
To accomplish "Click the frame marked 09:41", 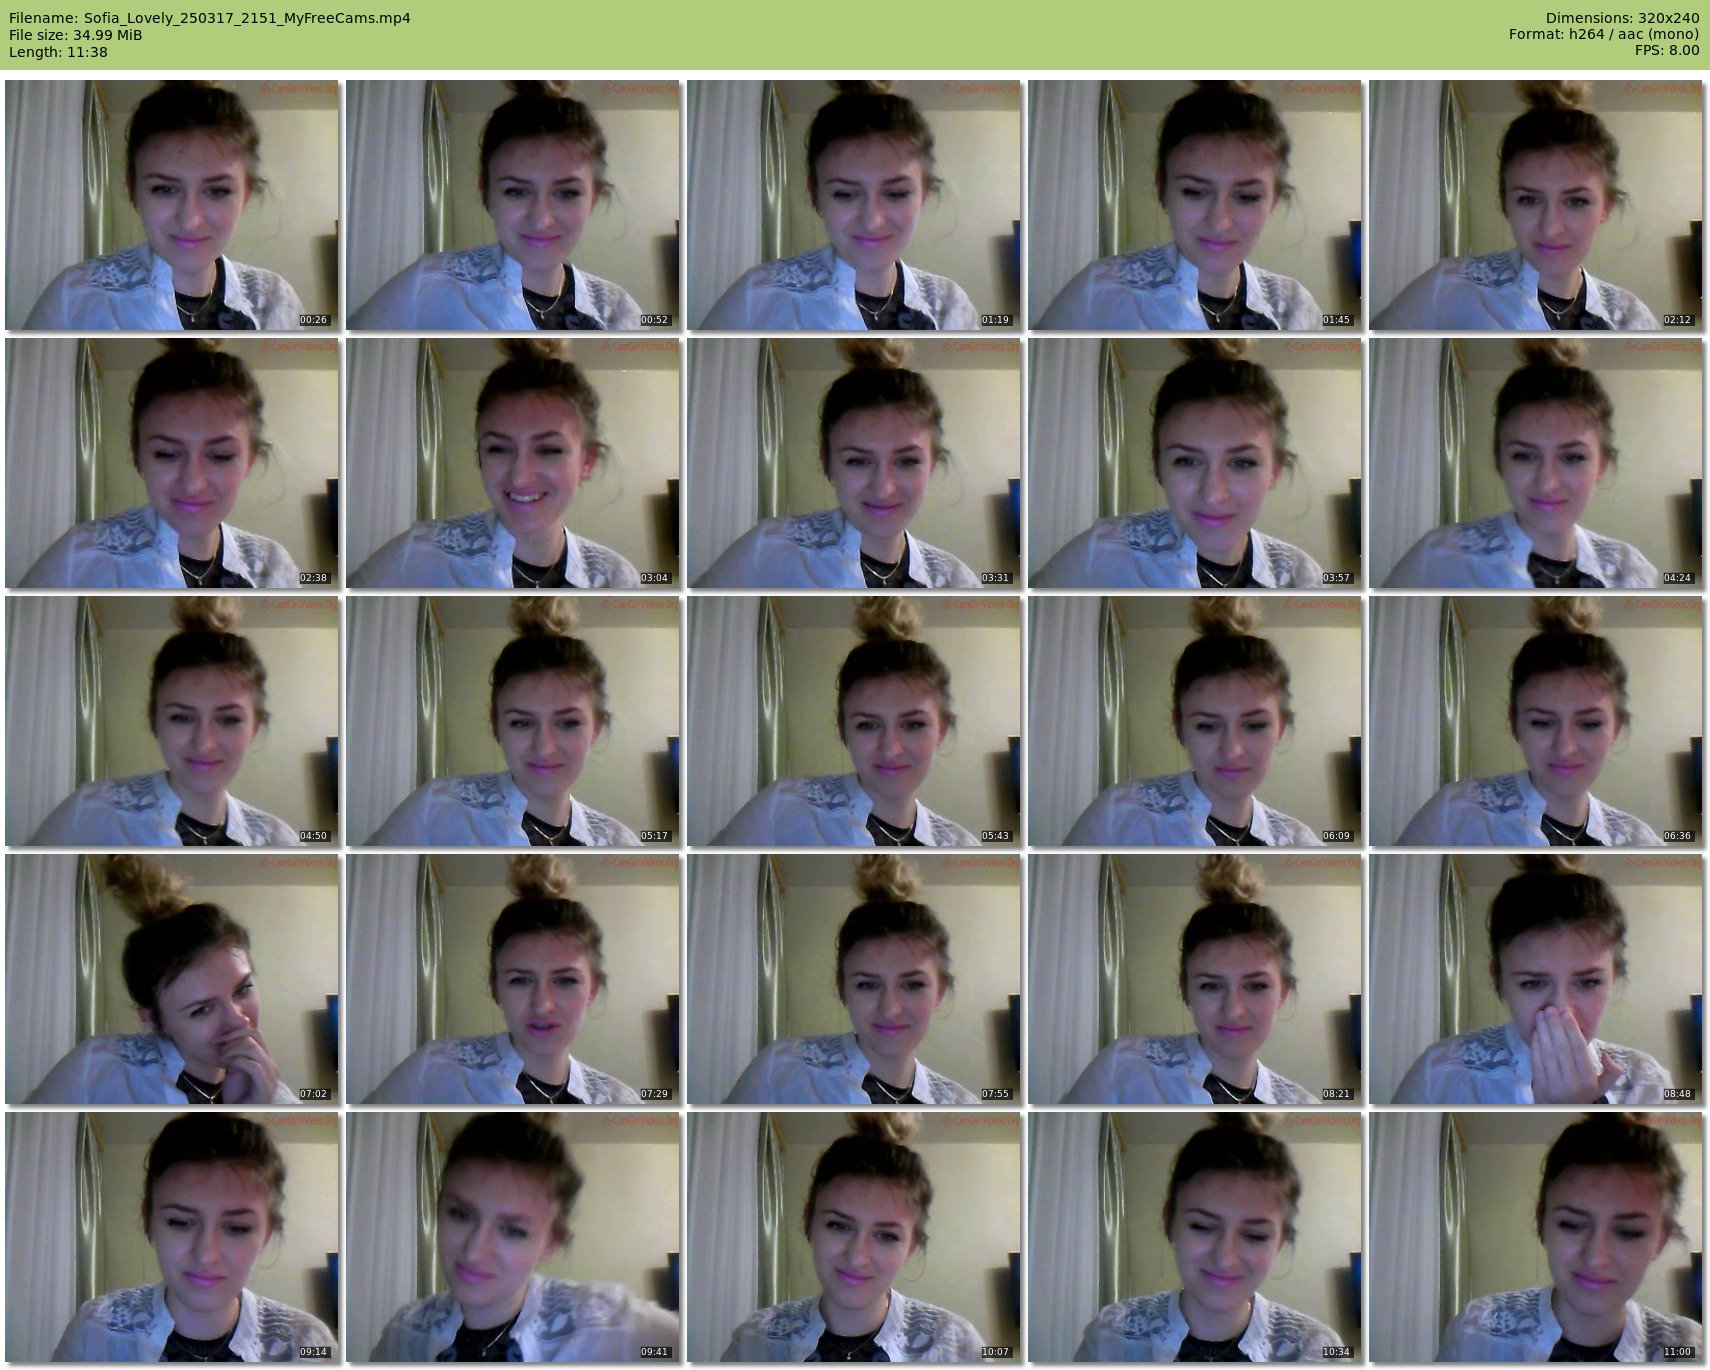I will (x=513, y=1237).
